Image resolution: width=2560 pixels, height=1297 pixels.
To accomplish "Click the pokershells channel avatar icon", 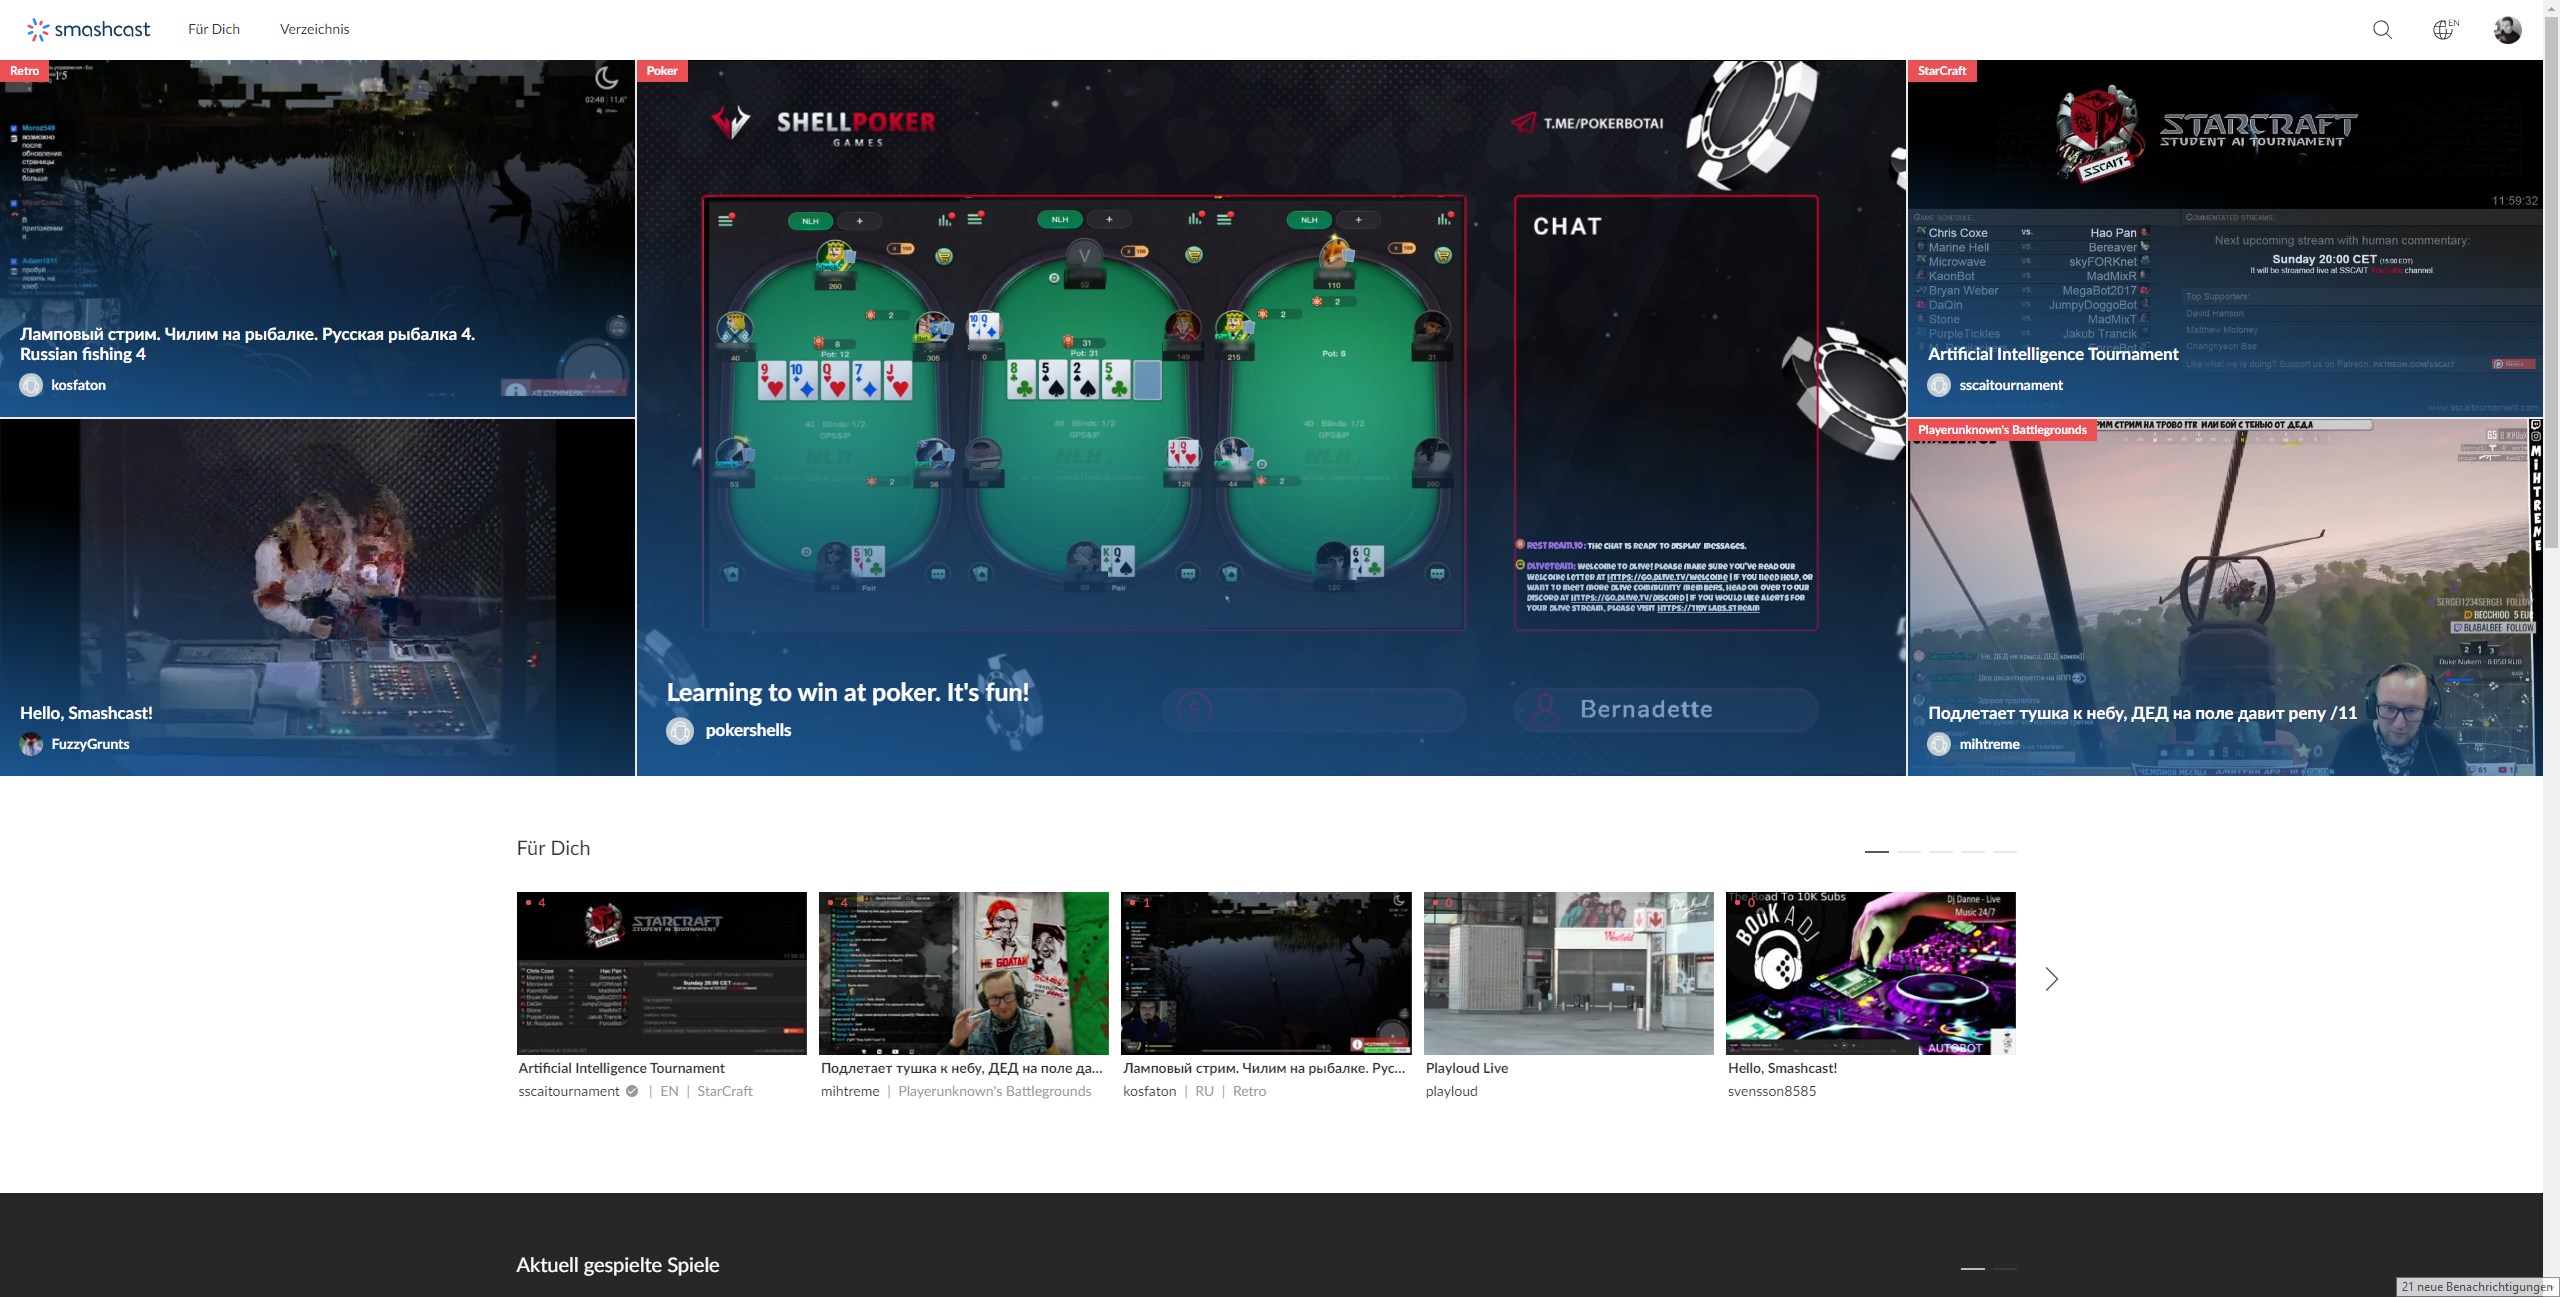I will [x=680, y=731].
